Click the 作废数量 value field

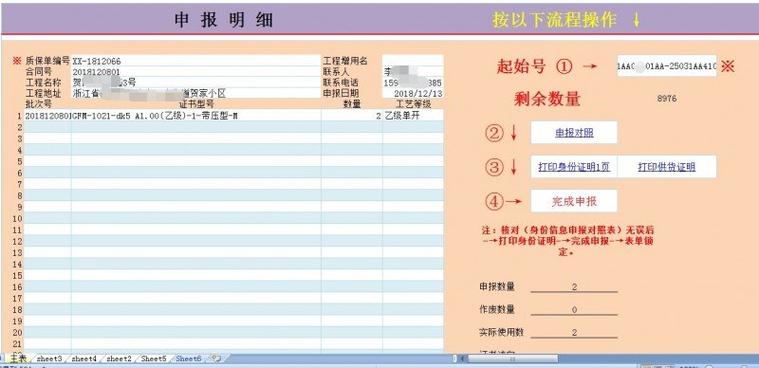(x=574, y=310)
